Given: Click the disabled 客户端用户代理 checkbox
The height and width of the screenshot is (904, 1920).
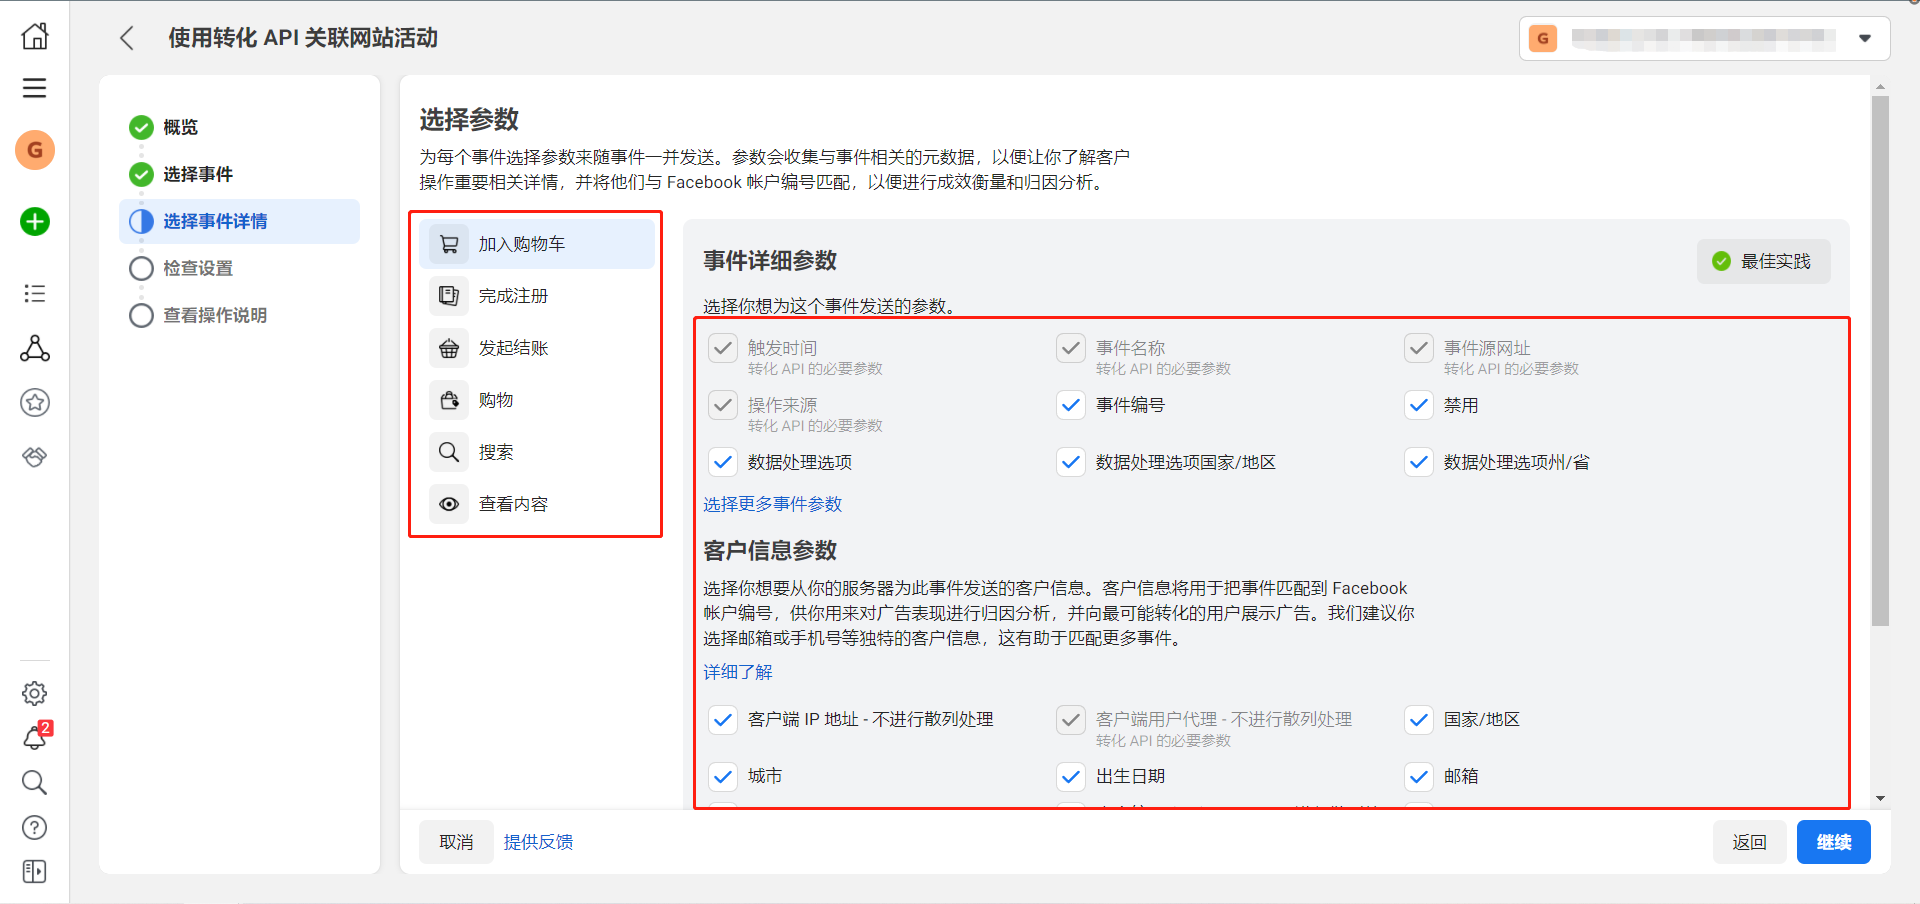Looking at the screenshot, I should click(1071, 719).
